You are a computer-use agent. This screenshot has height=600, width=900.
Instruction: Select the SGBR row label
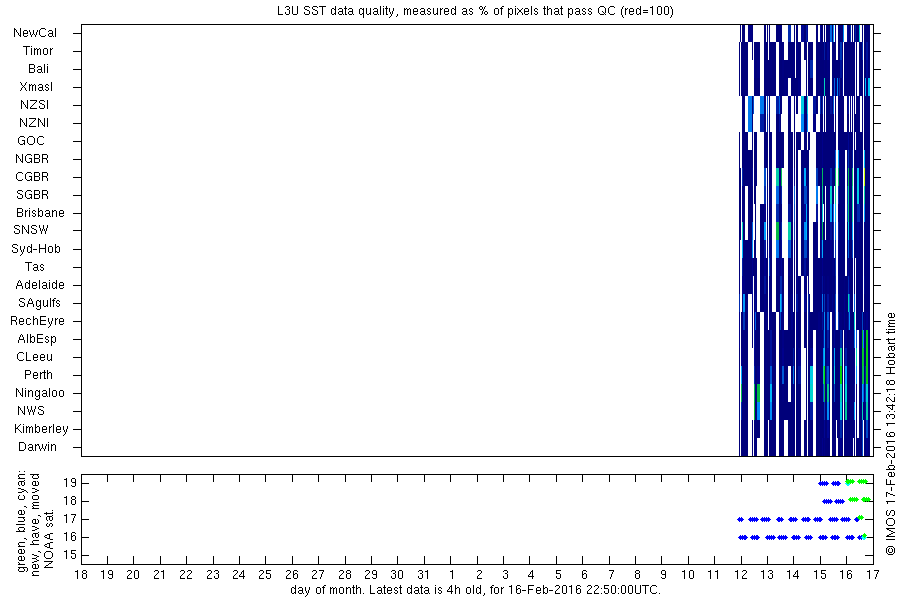tap(32, 195)
